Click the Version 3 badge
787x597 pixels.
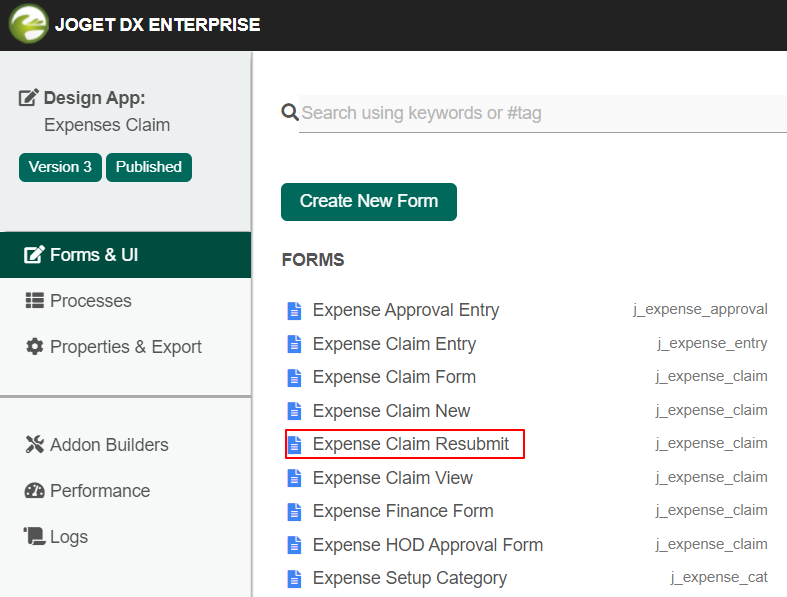click(x=60, y=167)
